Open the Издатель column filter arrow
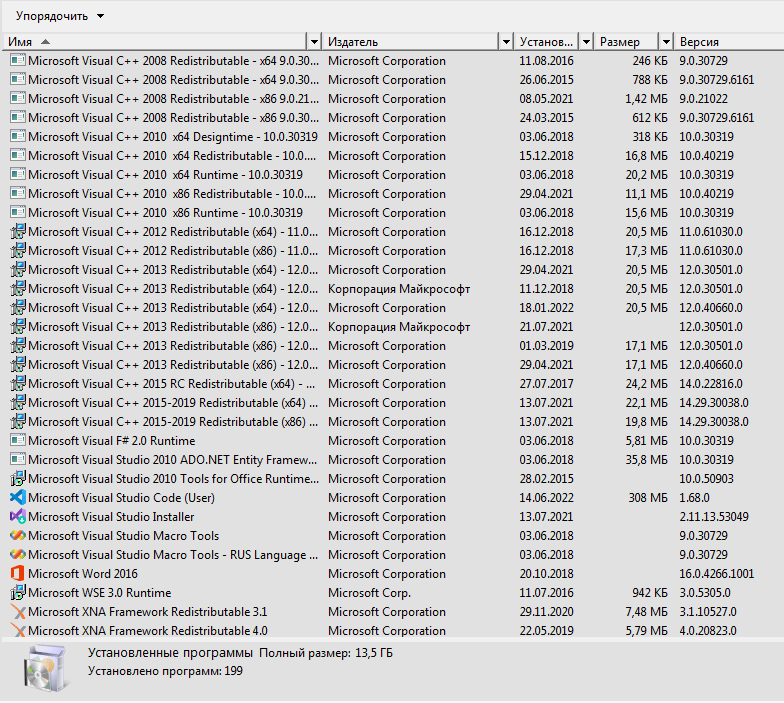784x703 pixels. tap(506, 42)
